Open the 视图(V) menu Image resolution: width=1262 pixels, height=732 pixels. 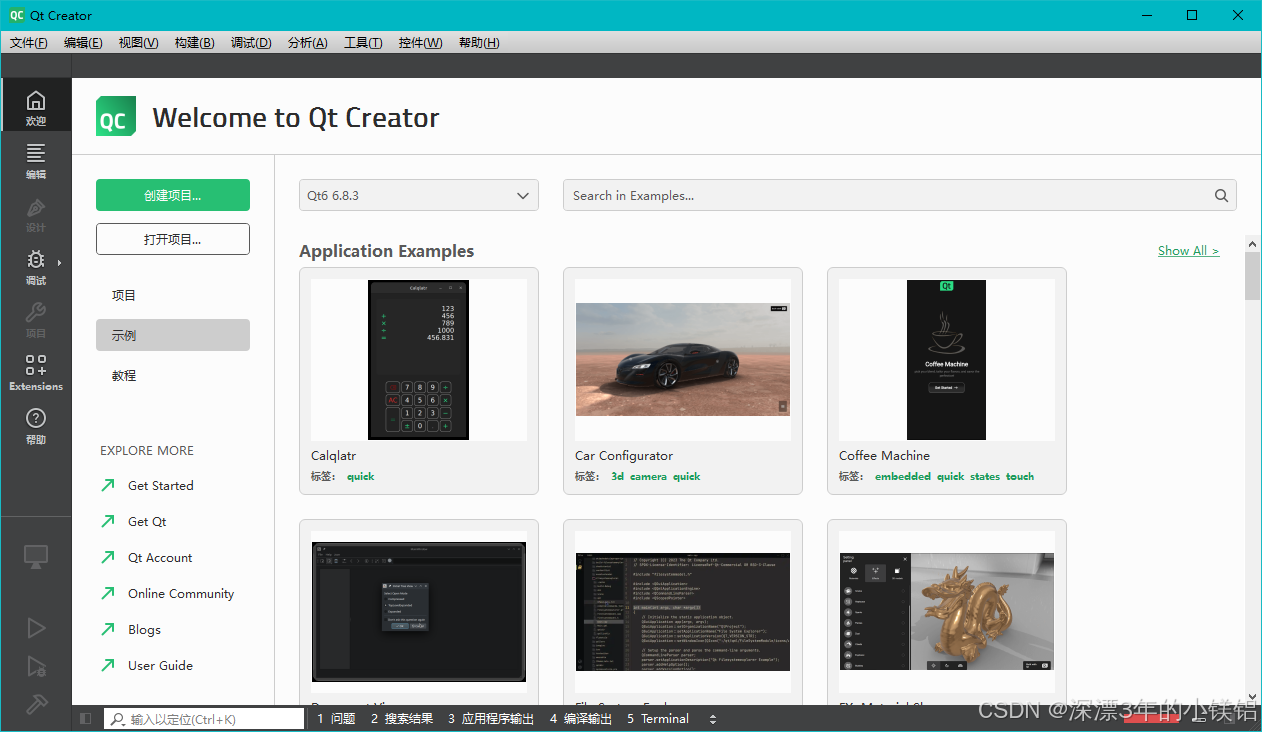point(138,42)
